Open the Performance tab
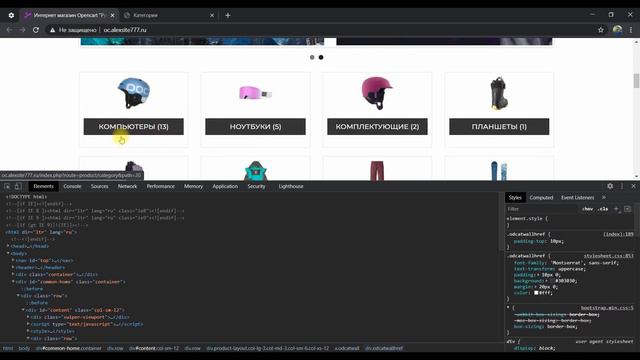 point(160,186)
